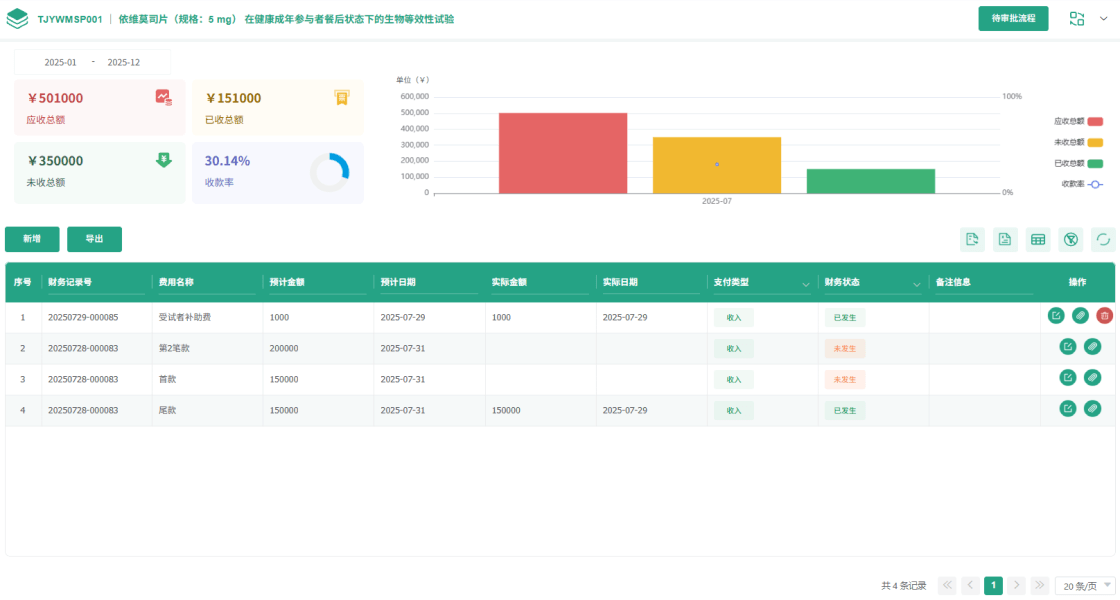Click the 2025-01 start date field
The height and width of the screenshot is (600, 1120).
[60, 62]
